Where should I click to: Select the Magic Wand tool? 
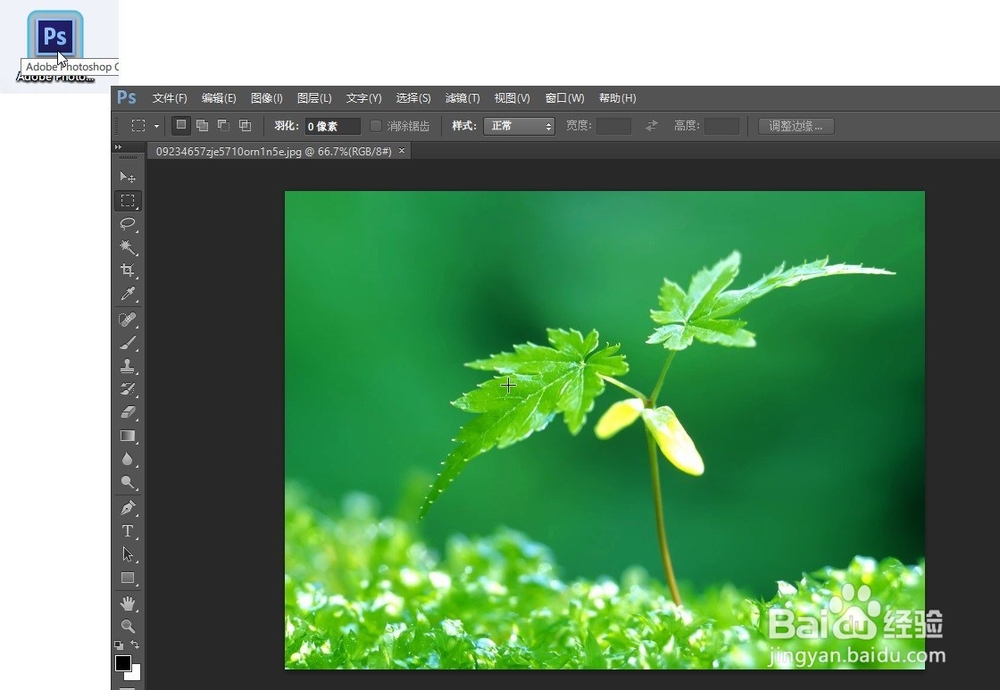click(128, 247)
